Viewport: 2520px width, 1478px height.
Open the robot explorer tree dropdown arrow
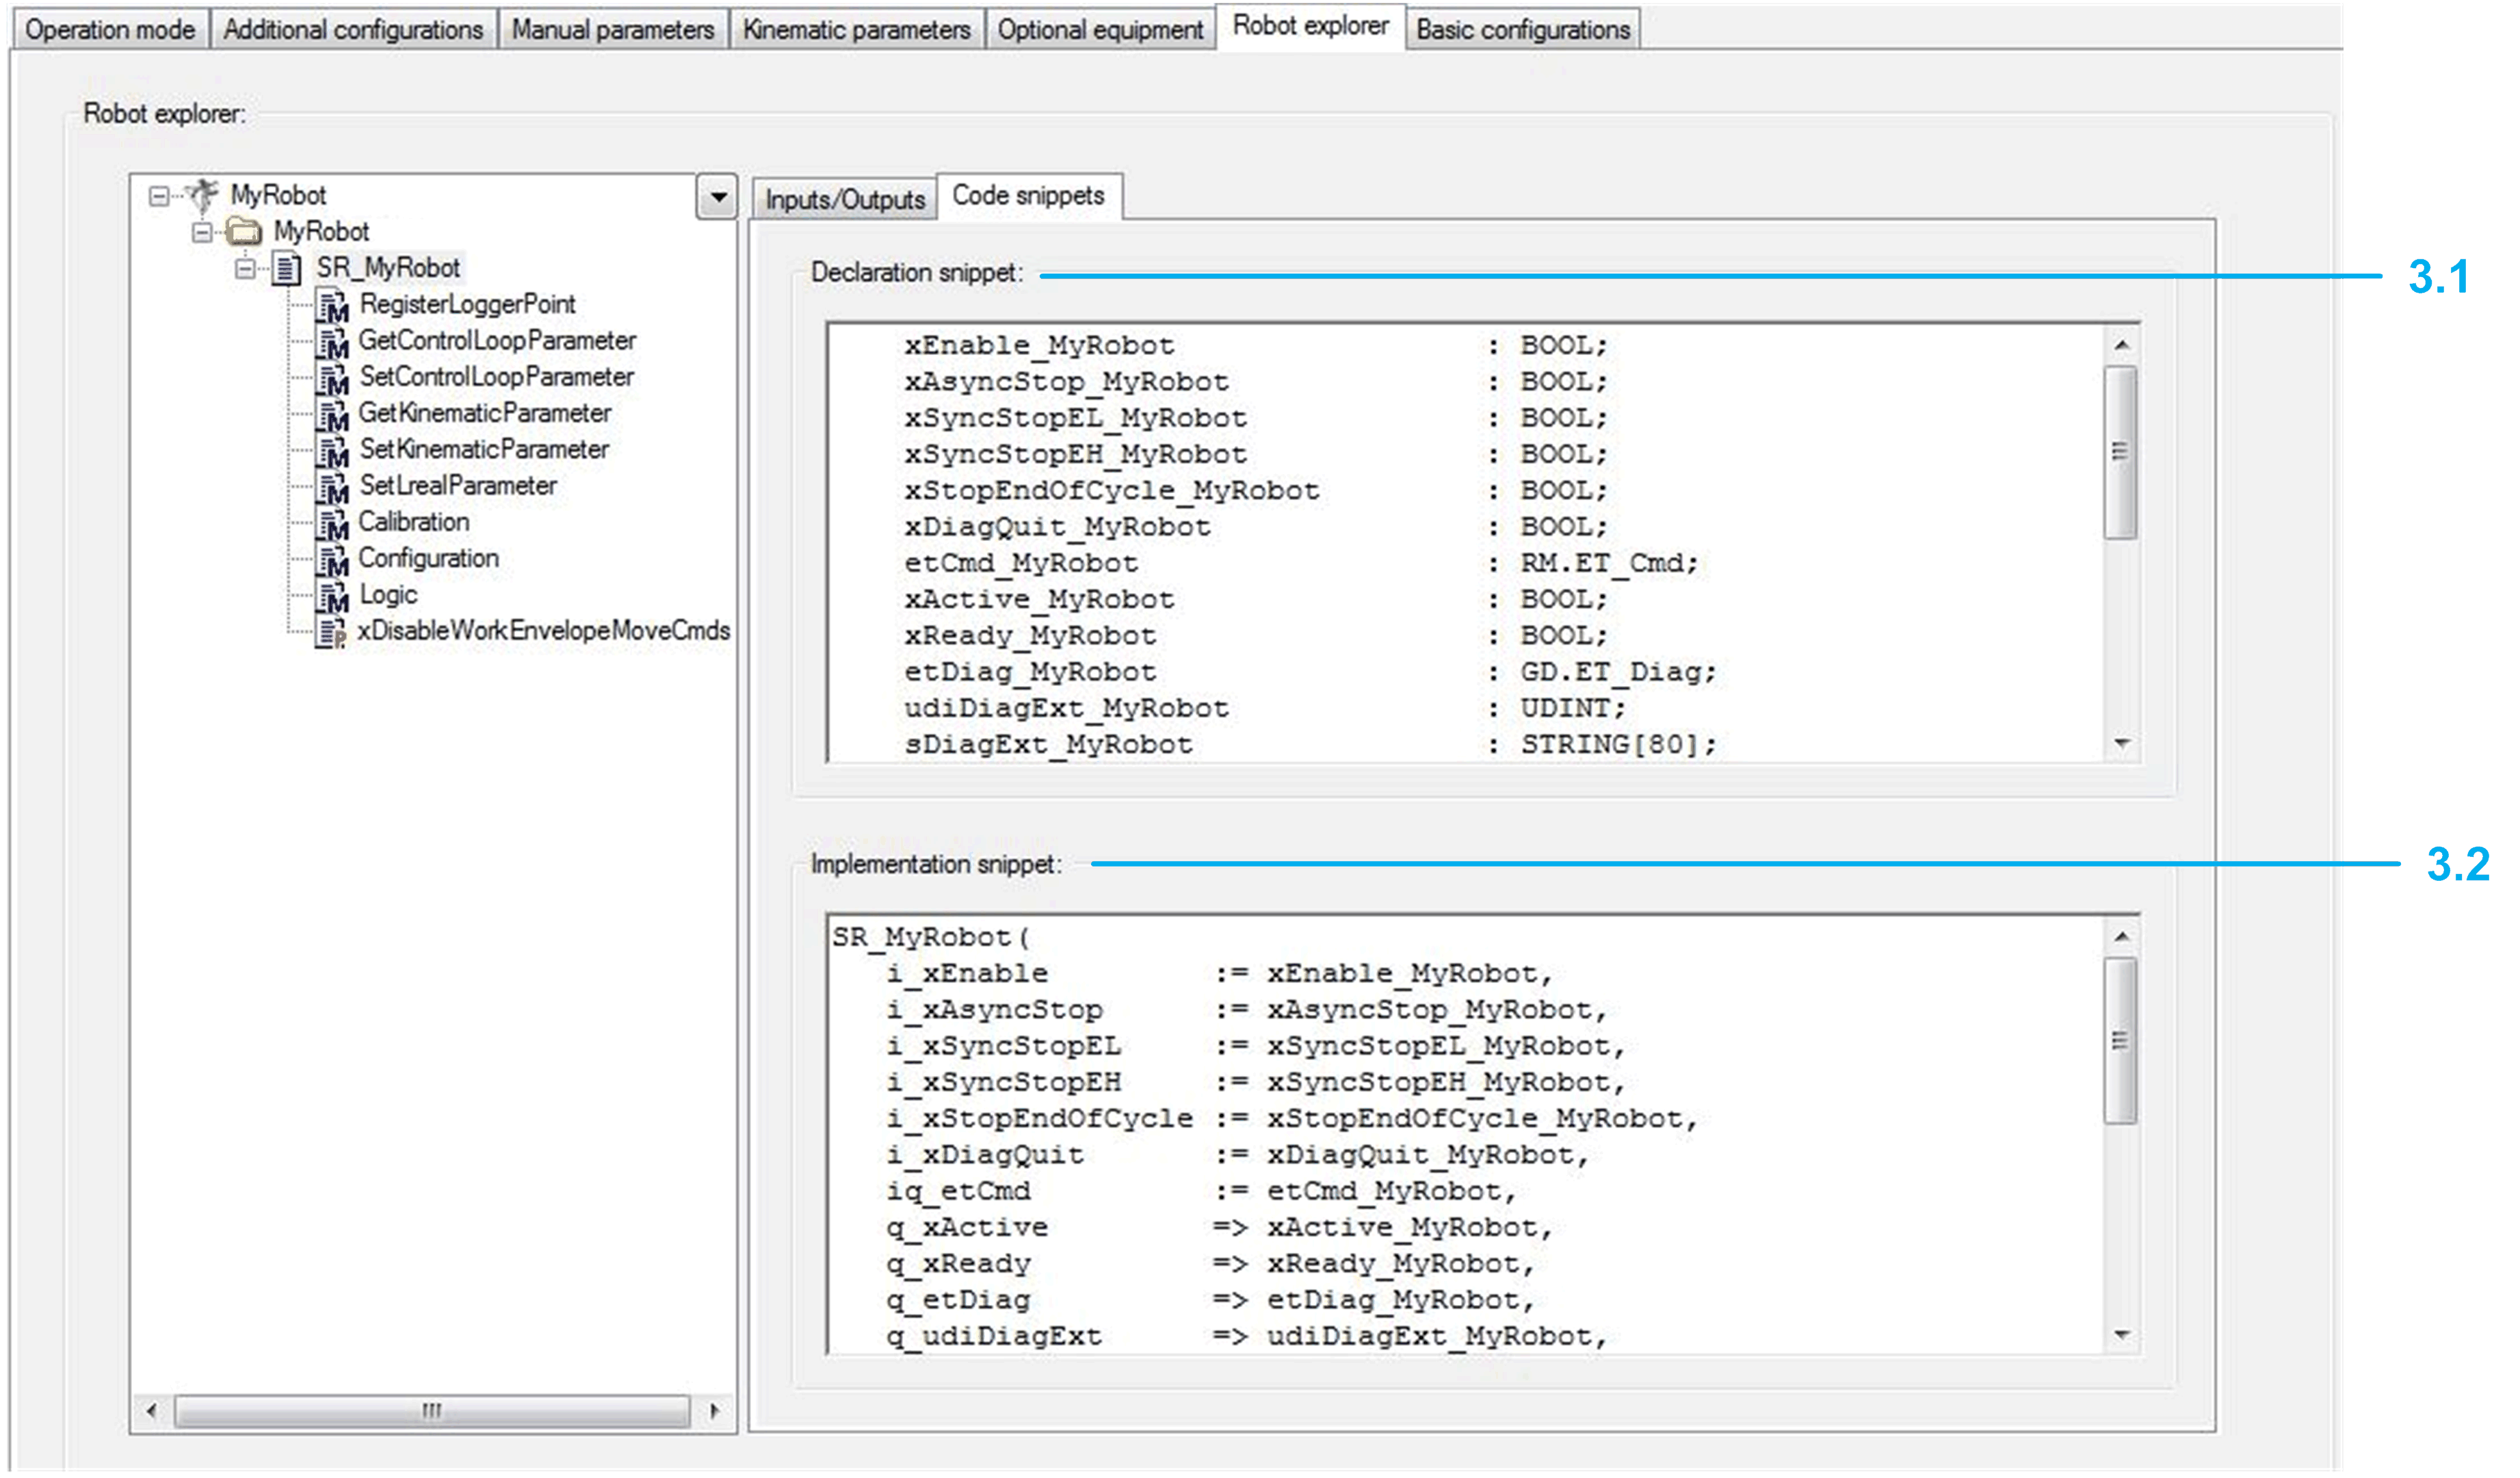click(x=717, y=197)
